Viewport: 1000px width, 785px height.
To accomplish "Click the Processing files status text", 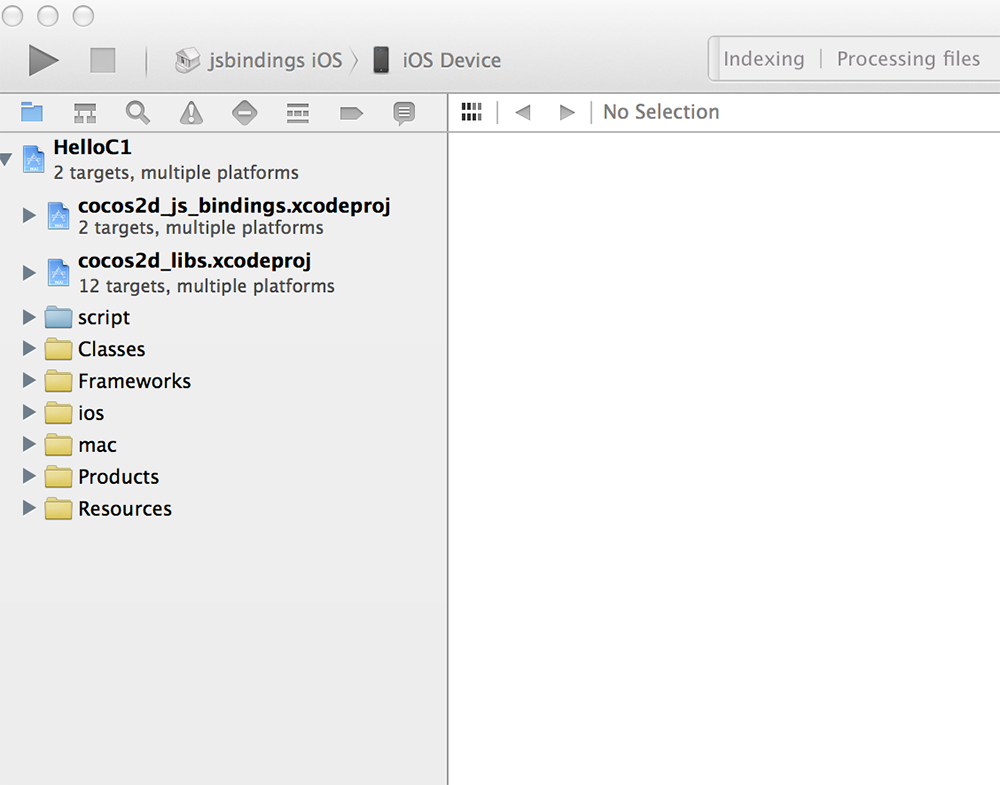I will click(908, 59).
